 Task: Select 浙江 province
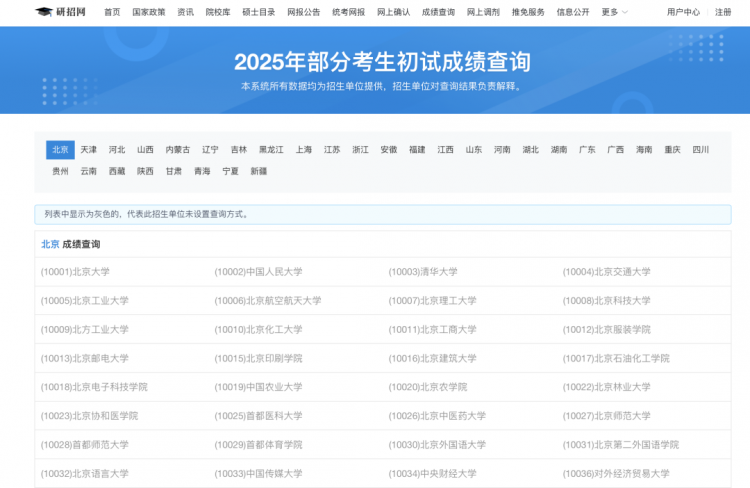tap(361, 150)
